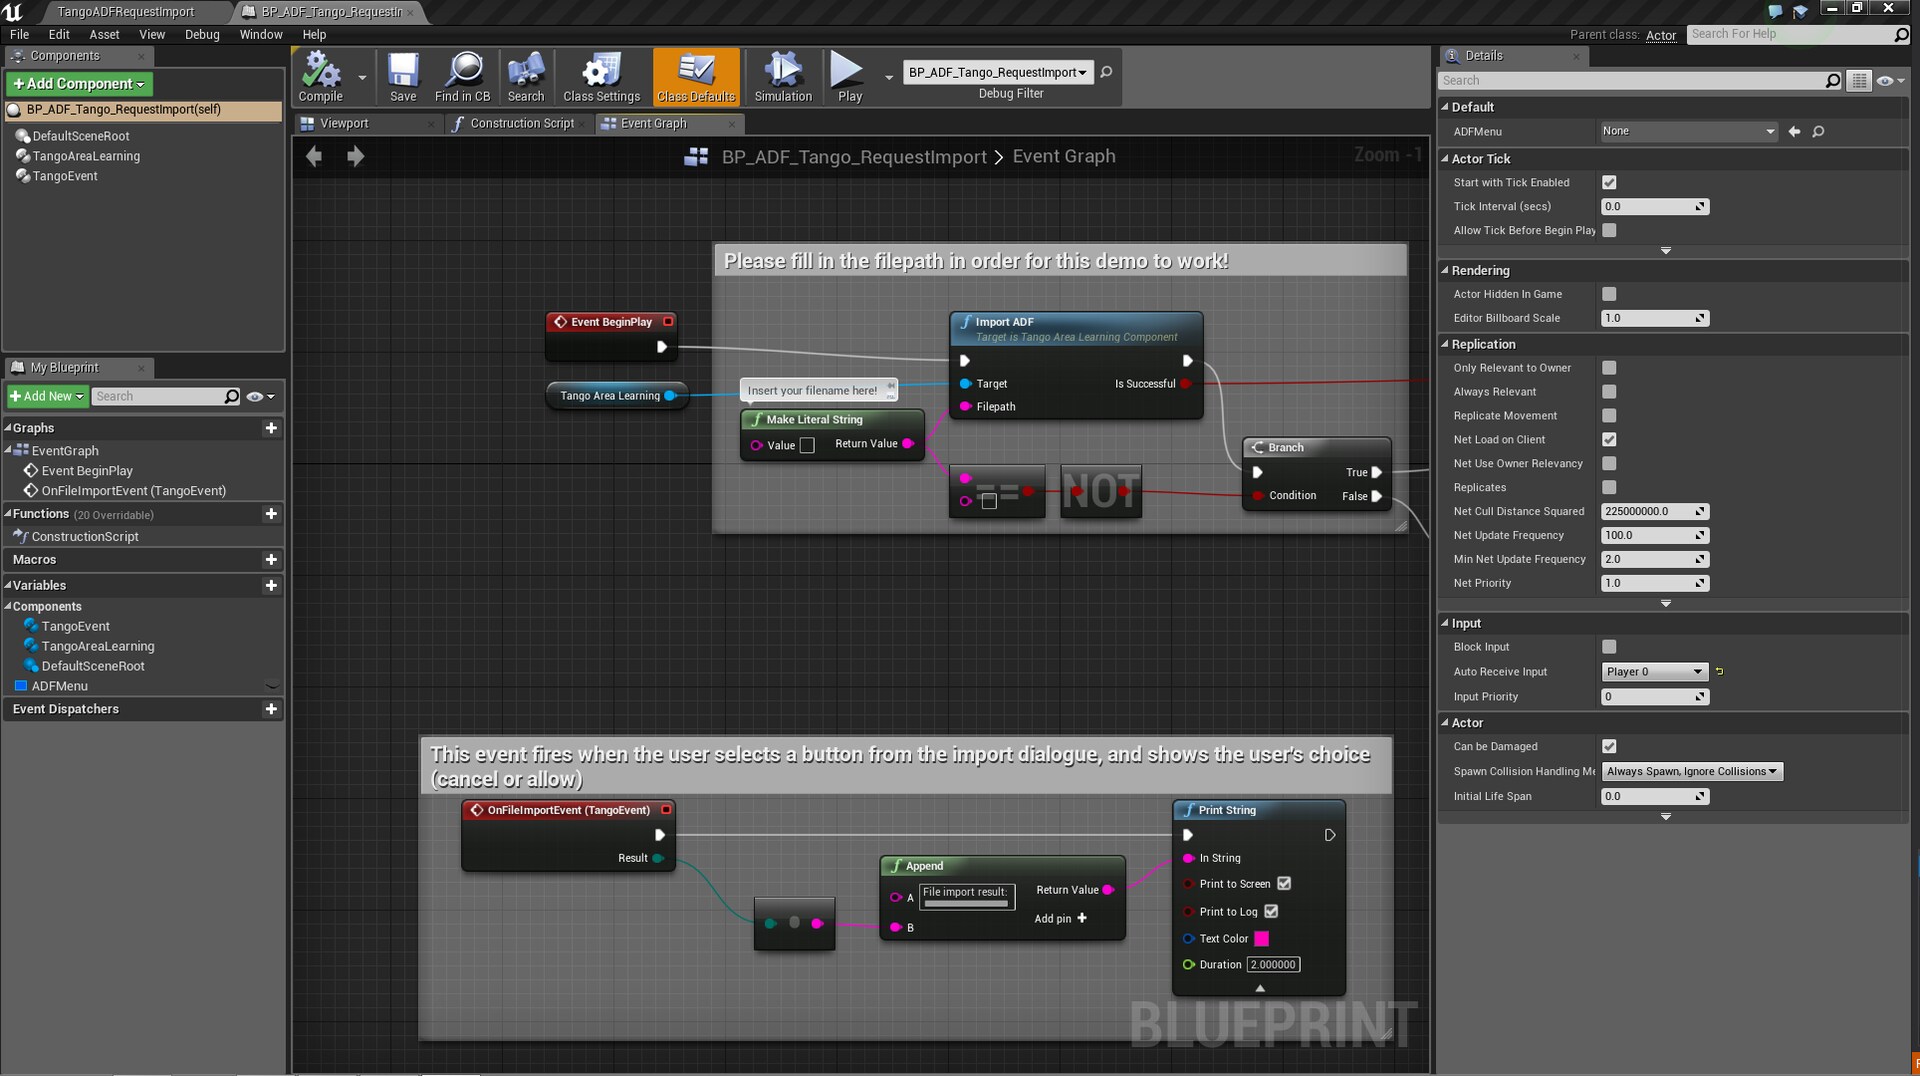Open the Spawn Collision Handling dropdown
The image size is (1920, 1076).
point(1690,771)
